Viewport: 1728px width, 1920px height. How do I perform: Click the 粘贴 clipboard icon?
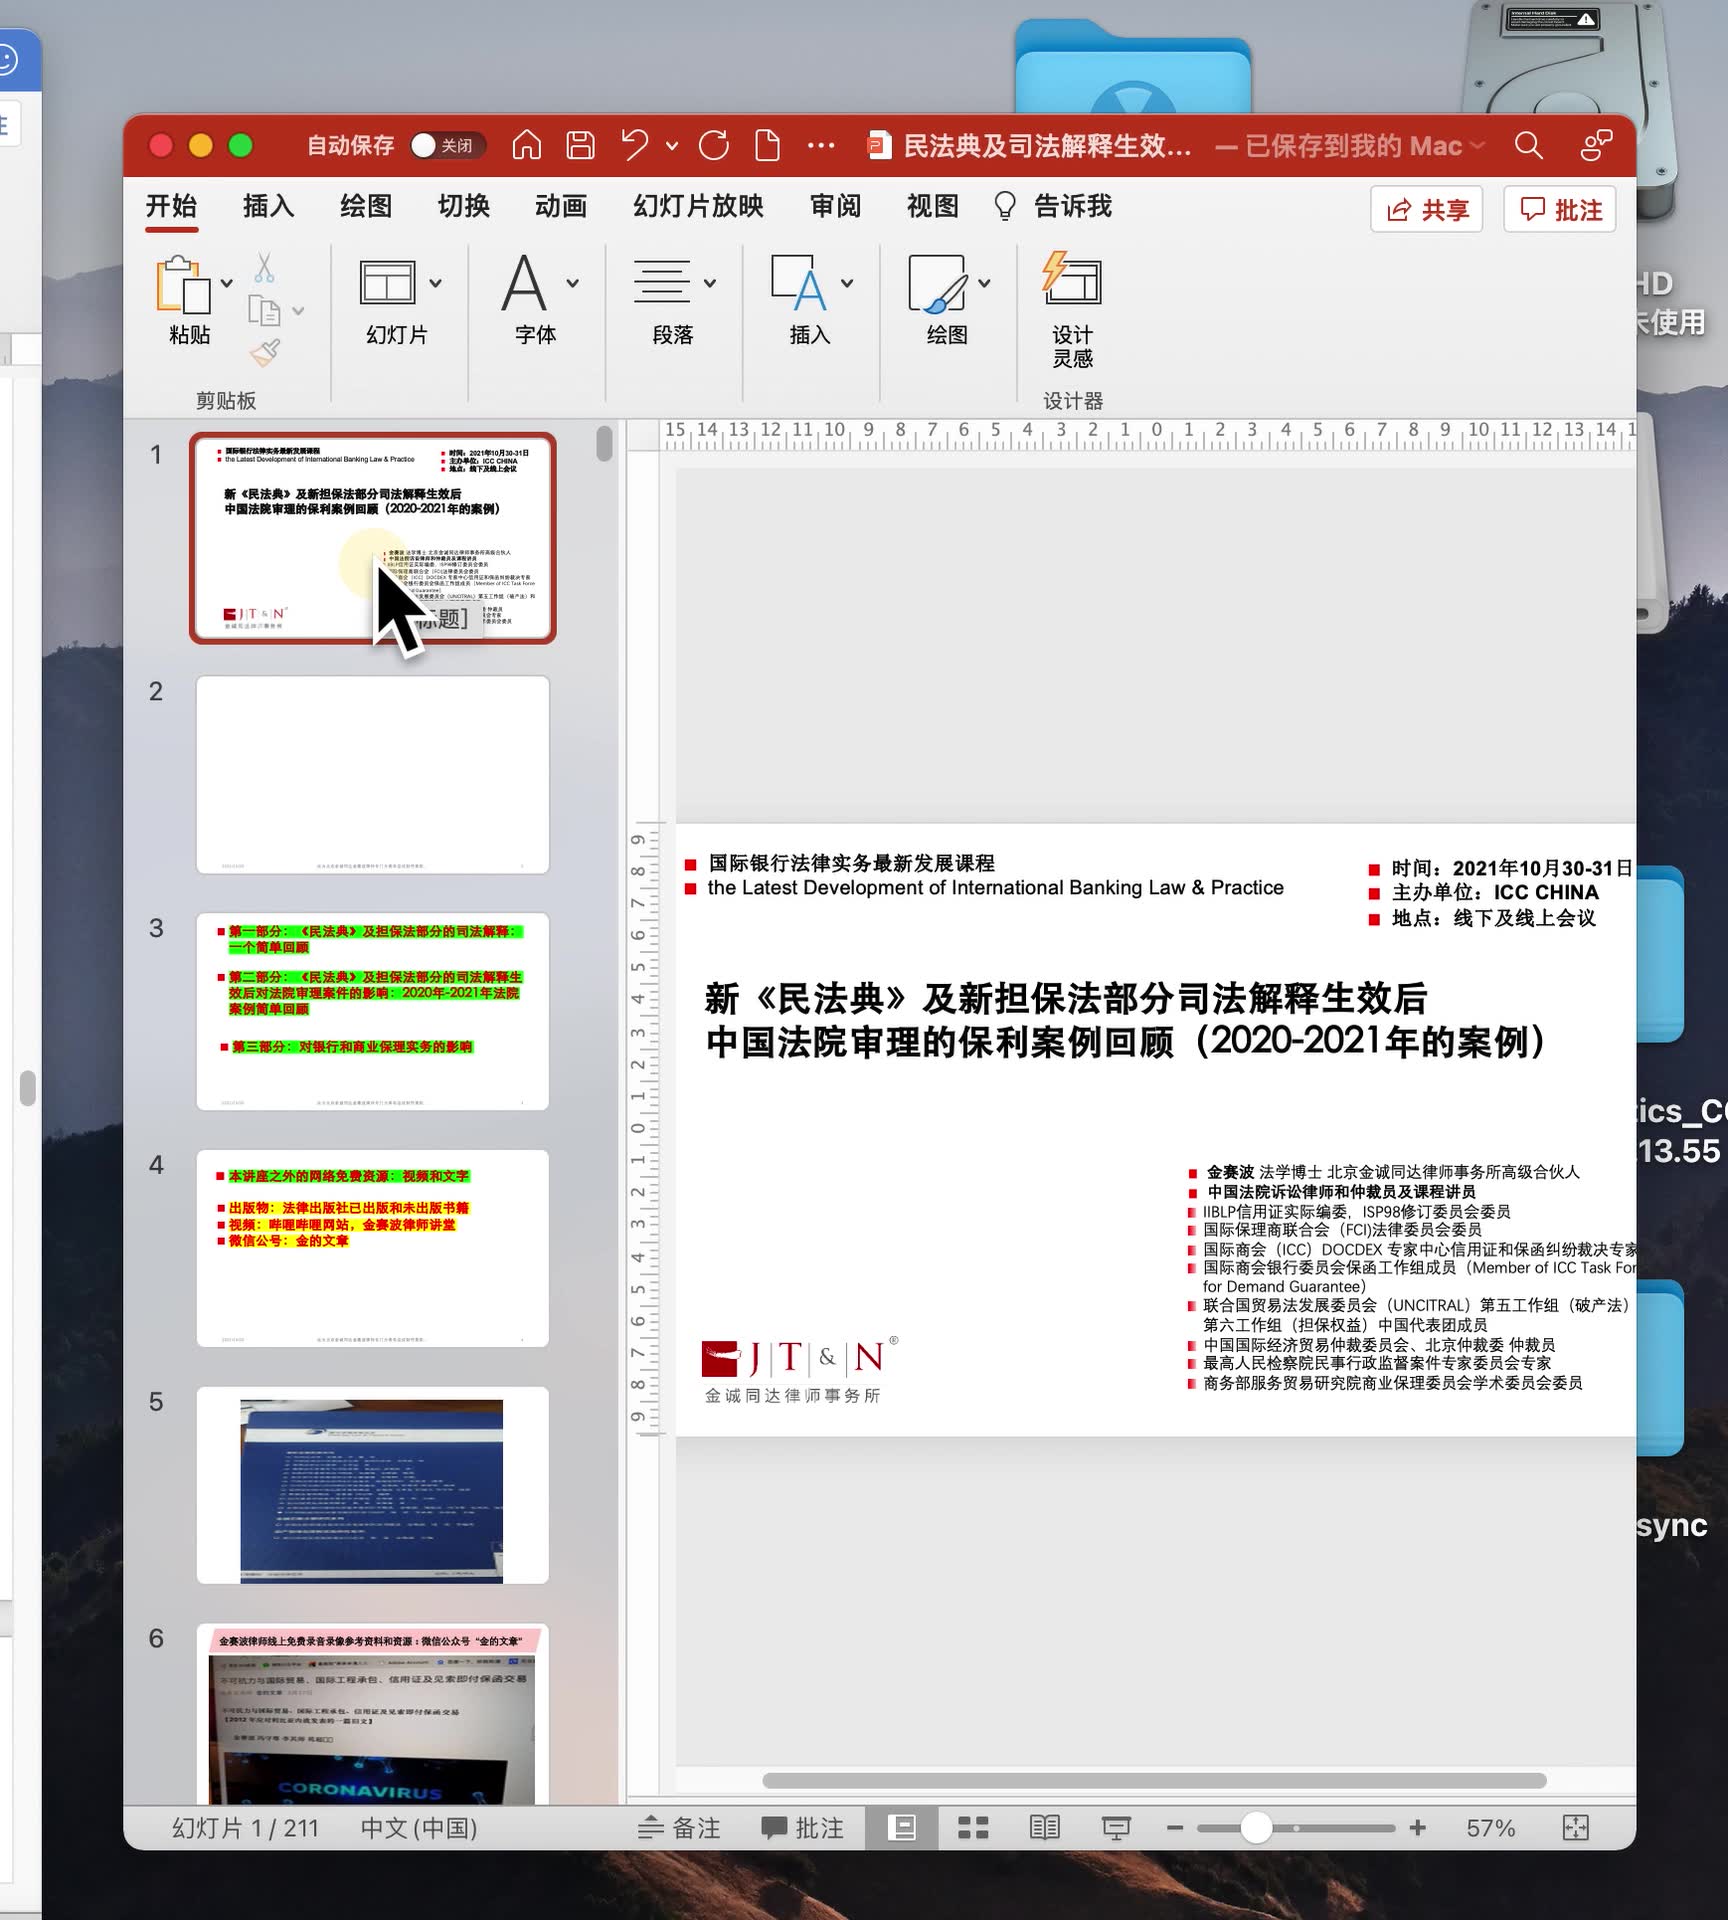click(183, 285)
